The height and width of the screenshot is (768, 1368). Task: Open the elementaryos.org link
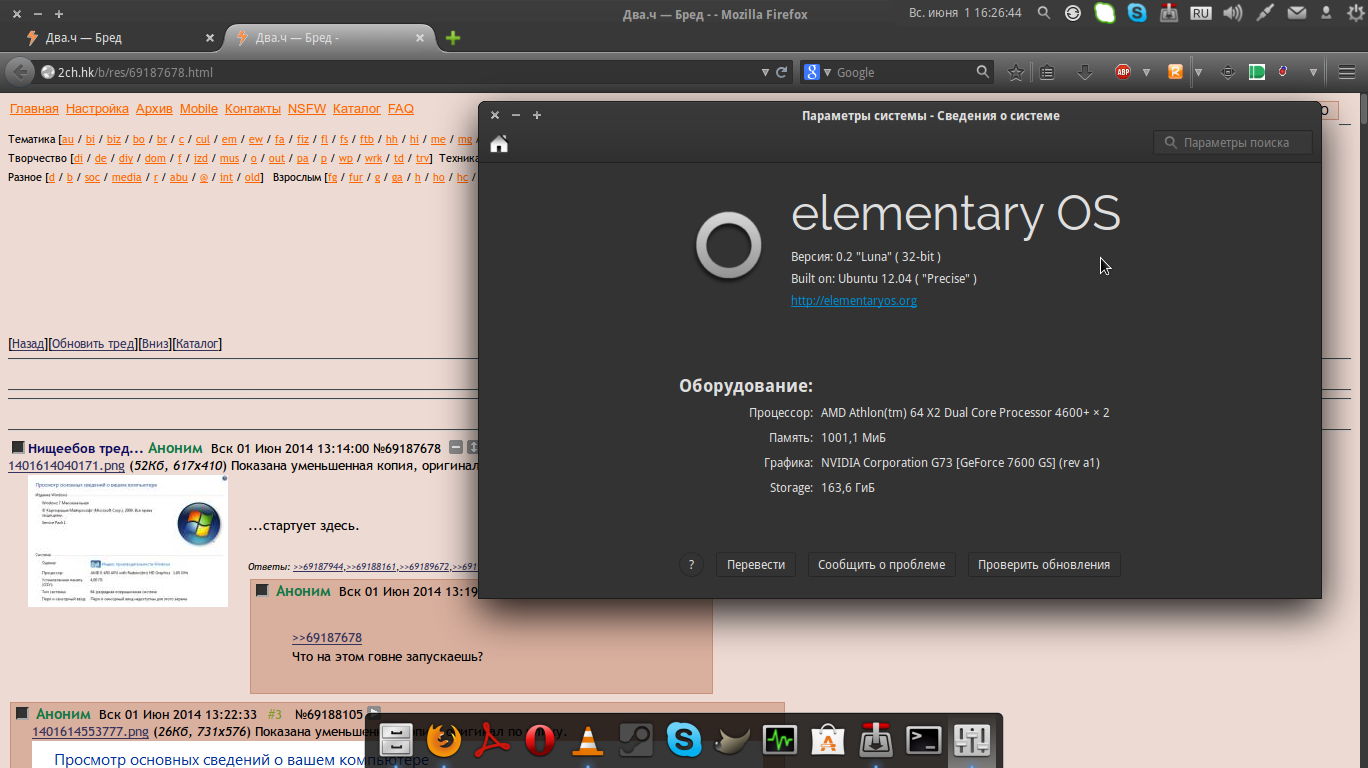tap(854, 301)
